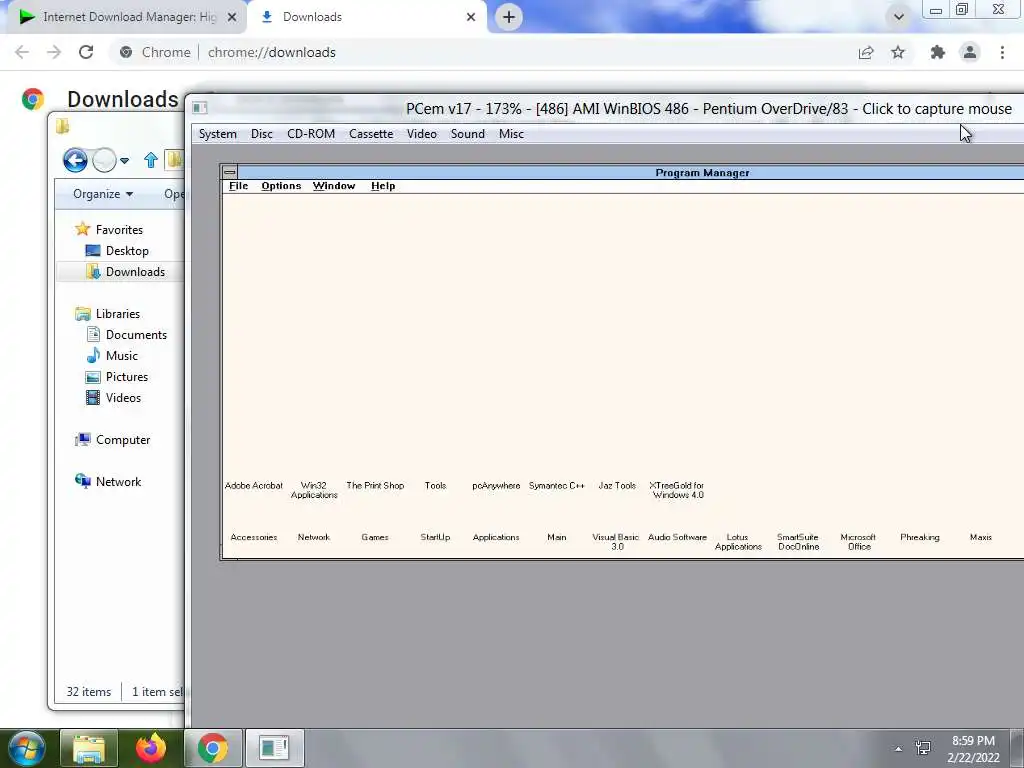Open Program Manager Options menu
Image resolution: width=1024 pixels, height=768 pixels.
click(x=281, y=186)
